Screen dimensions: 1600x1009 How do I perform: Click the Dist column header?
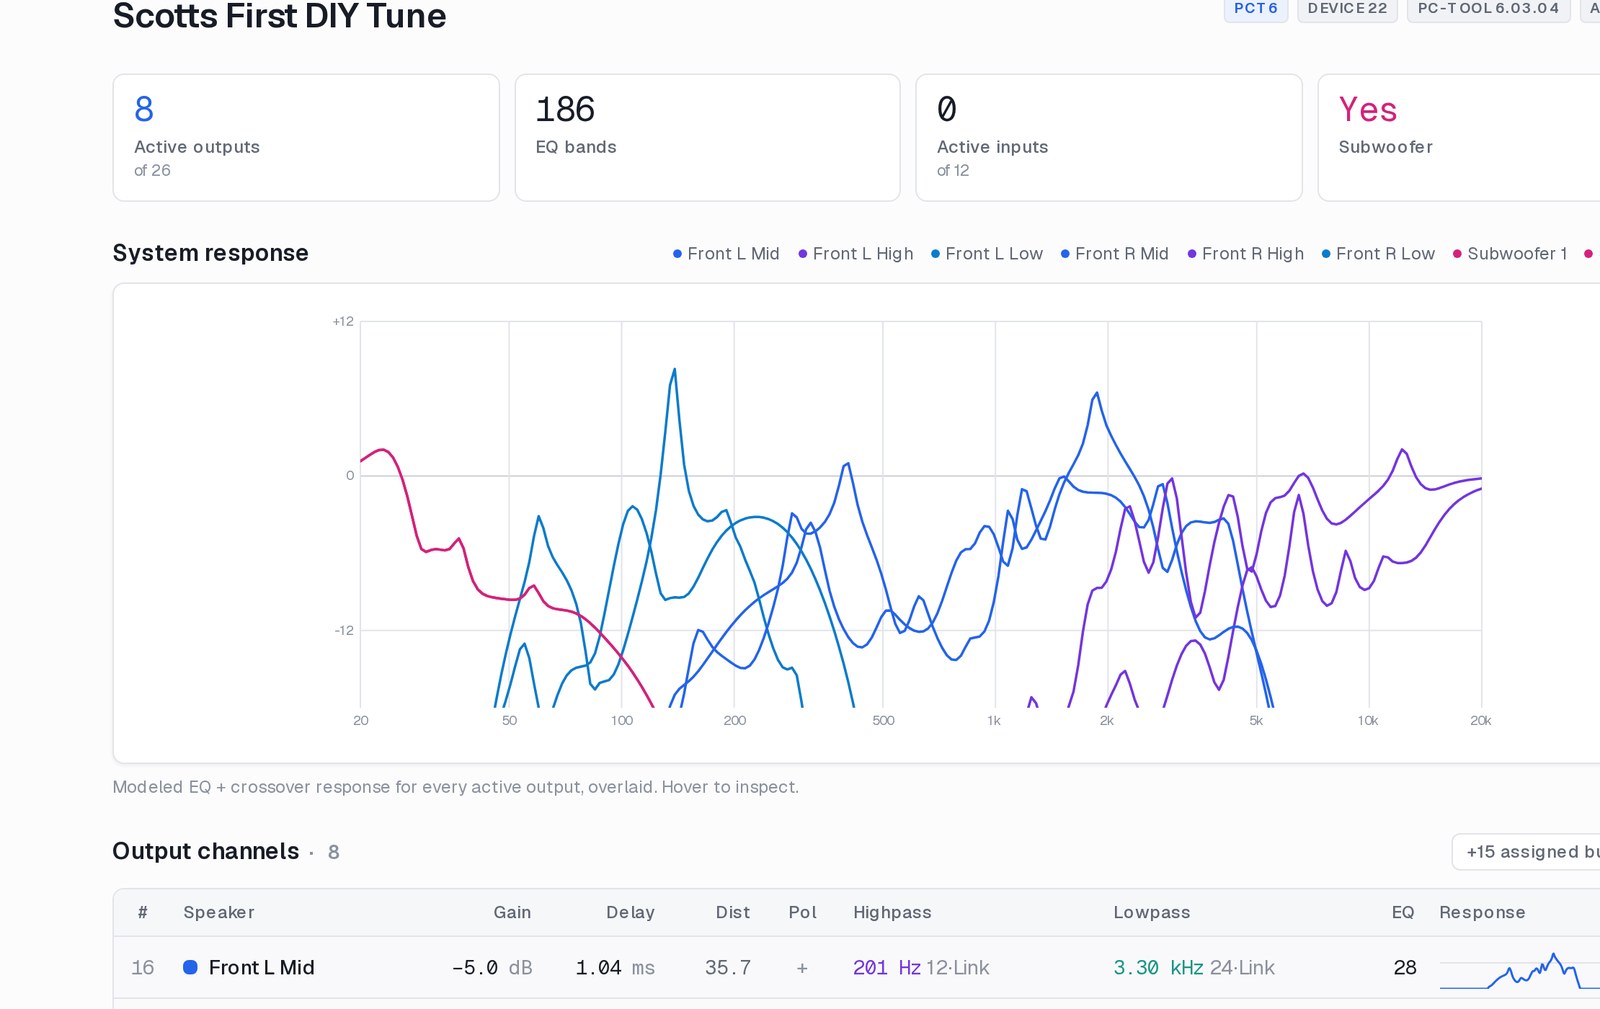[x=733, y=912]
